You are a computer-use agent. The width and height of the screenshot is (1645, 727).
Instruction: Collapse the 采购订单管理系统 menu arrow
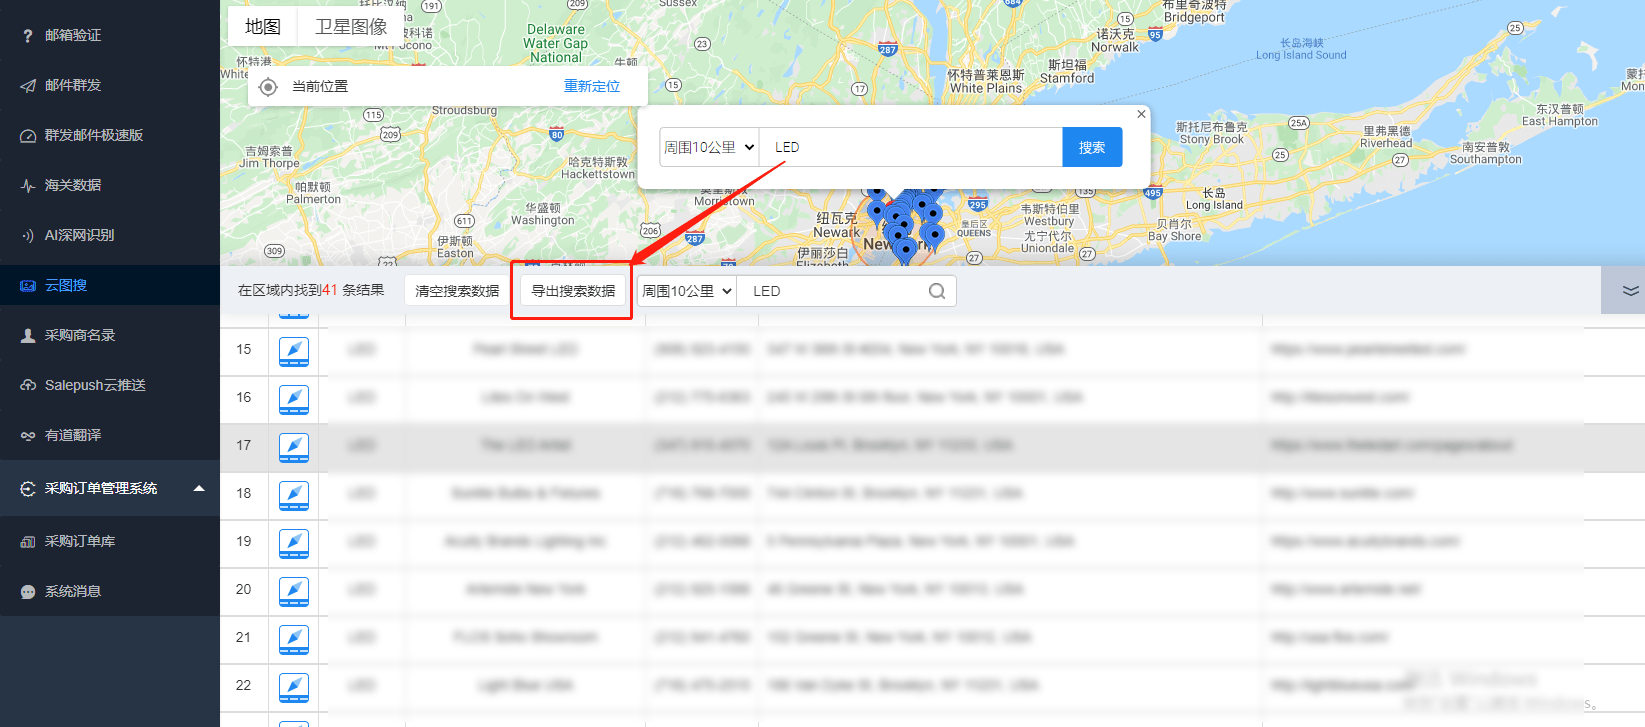pos(199,488)
